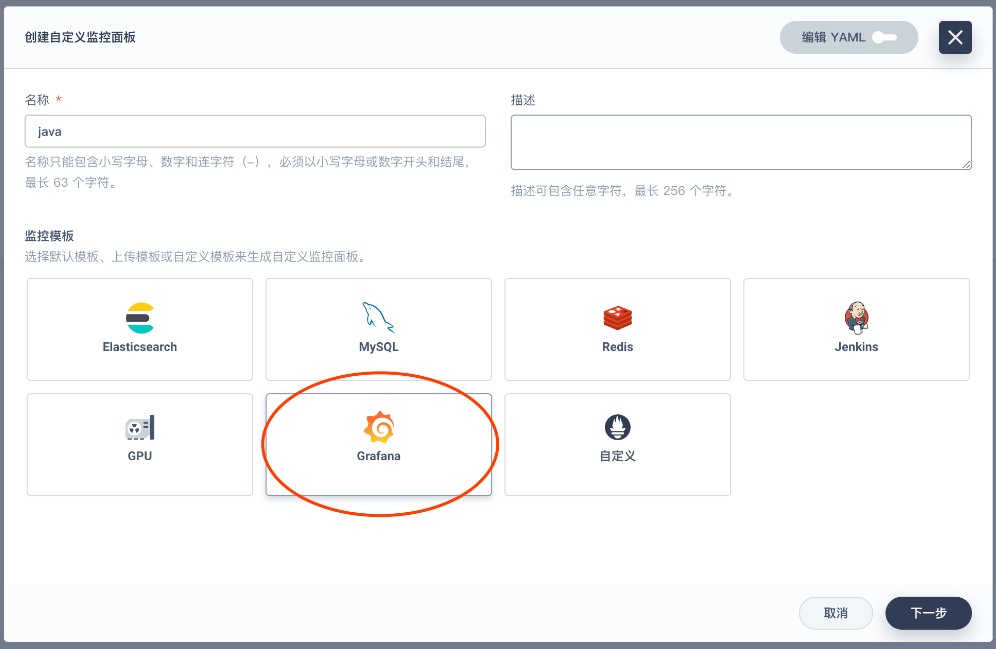Click the 监控模板 section heading
The width and height of the screenshot is (996, 649).
point(50,236)
